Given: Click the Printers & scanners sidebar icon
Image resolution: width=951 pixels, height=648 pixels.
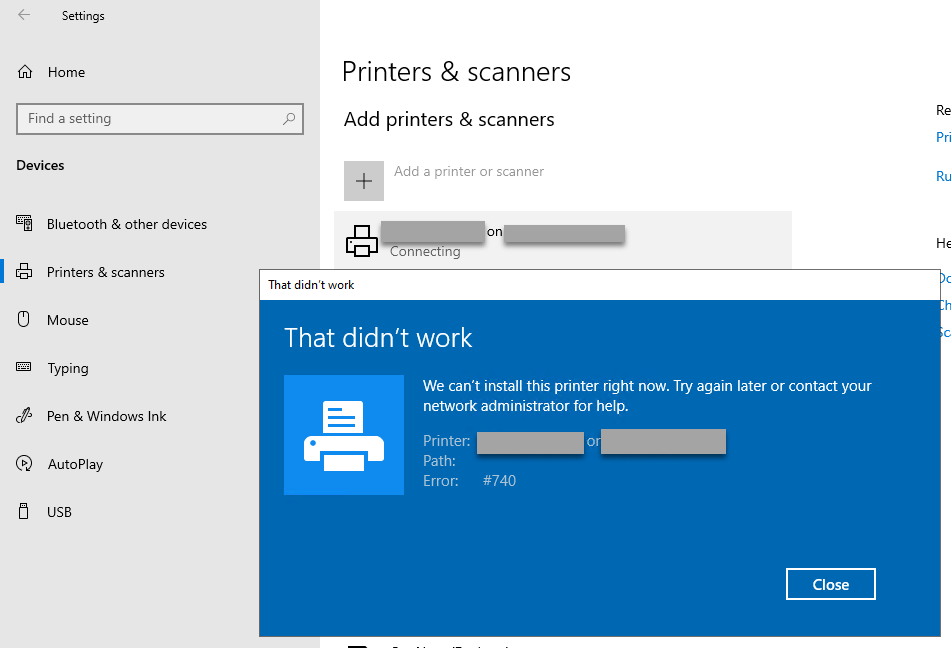Looking at the screenshot, I should [x=24, y=271].
